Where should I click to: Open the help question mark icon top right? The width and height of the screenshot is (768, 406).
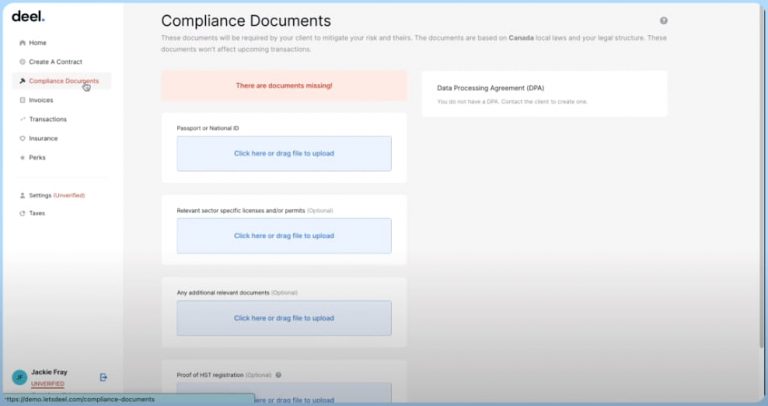click(663, 20)
